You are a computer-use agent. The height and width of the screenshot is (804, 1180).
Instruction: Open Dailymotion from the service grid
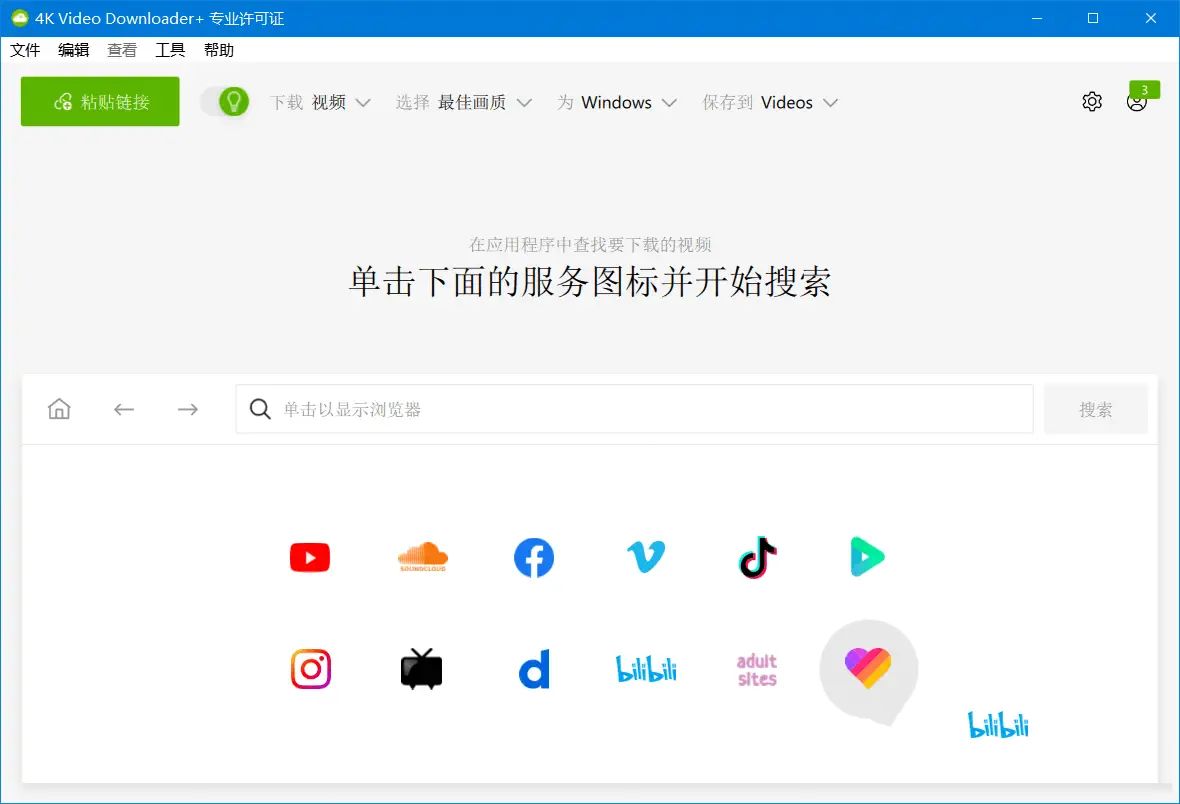click(x=534, y=669)
